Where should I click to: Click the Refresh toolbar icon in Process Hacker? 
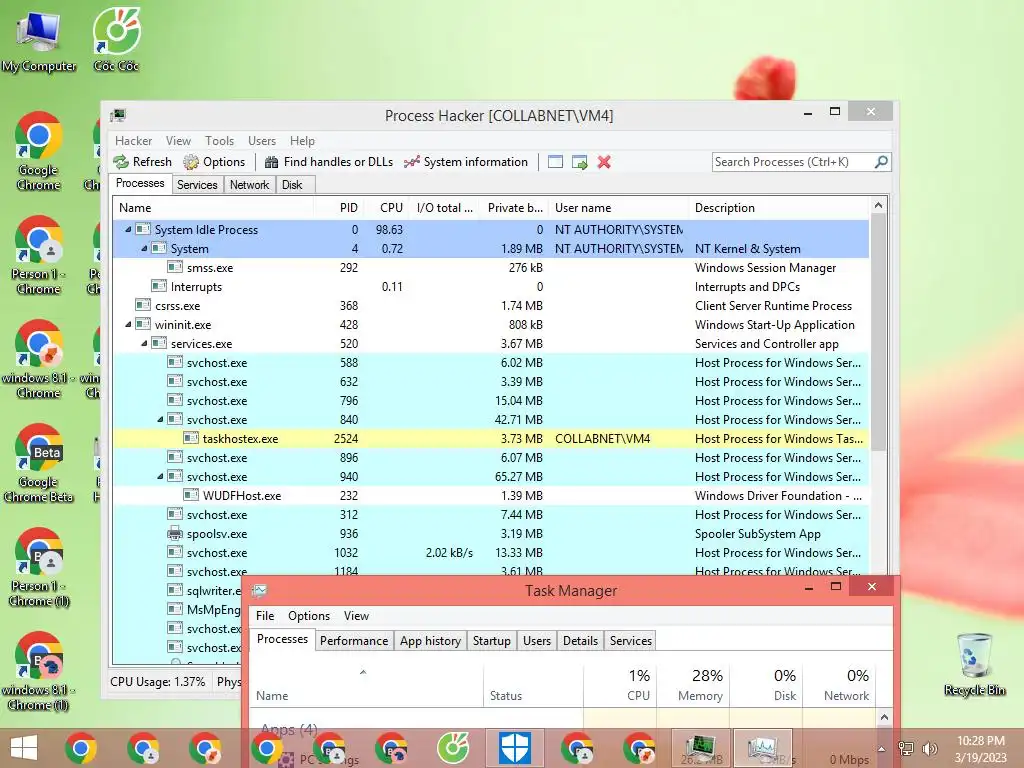coord(121,162)
